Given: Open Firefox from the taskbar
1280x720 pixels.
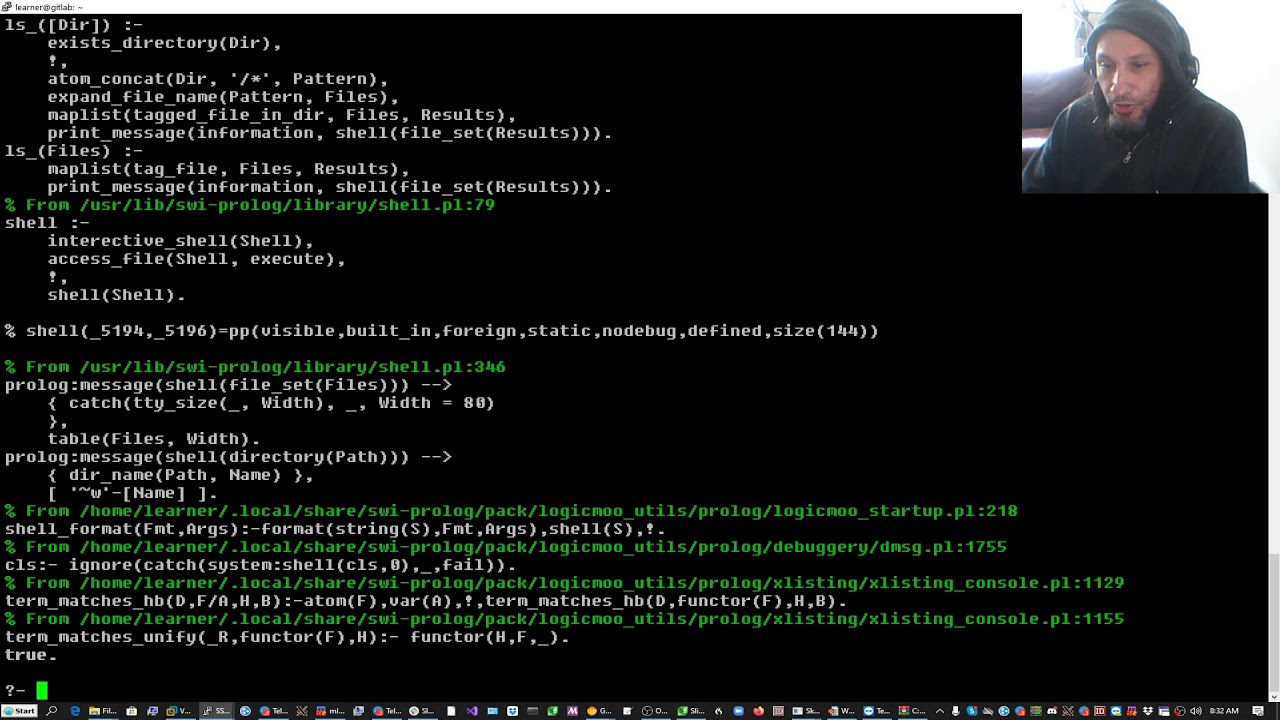Looking at the screenshot, I should click(758, 711).
